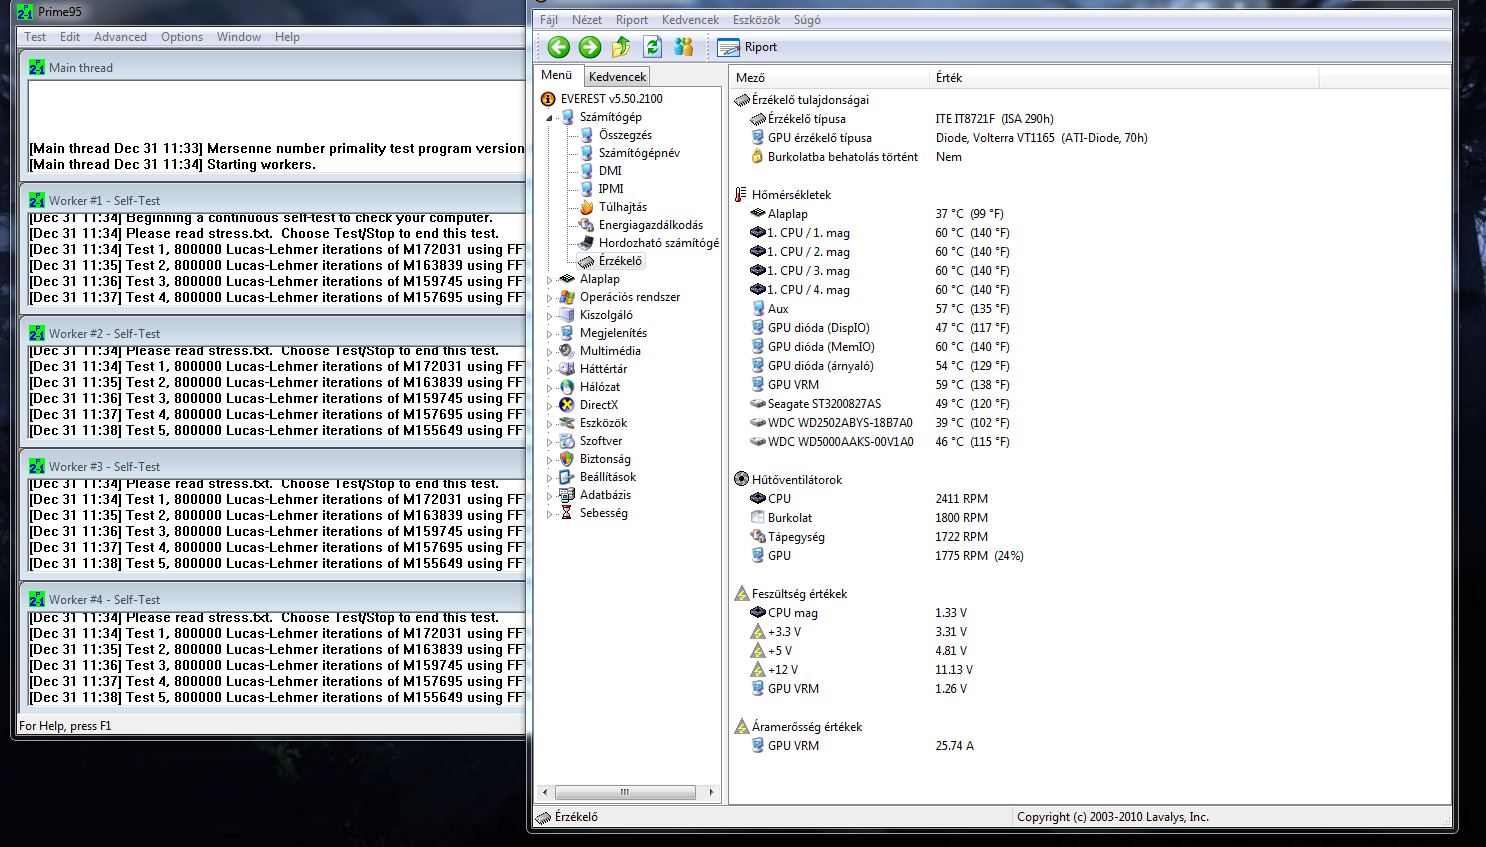Select EVEREST v5.50.2100 root node
This screenshot has height=847, width=1486.
click(611, 99)
